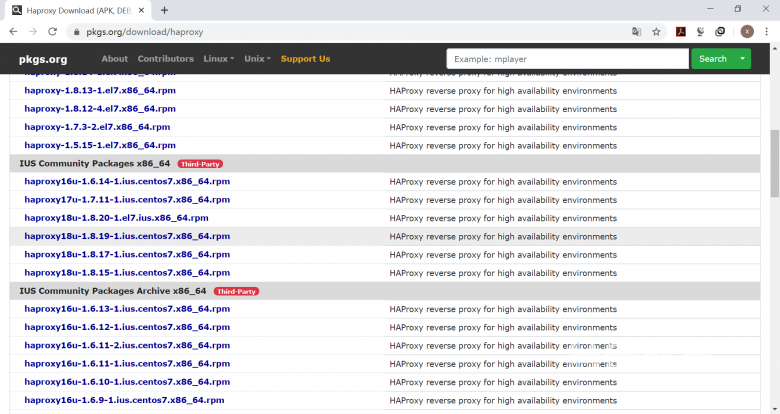Focus the package search field

tap(568, 59)
